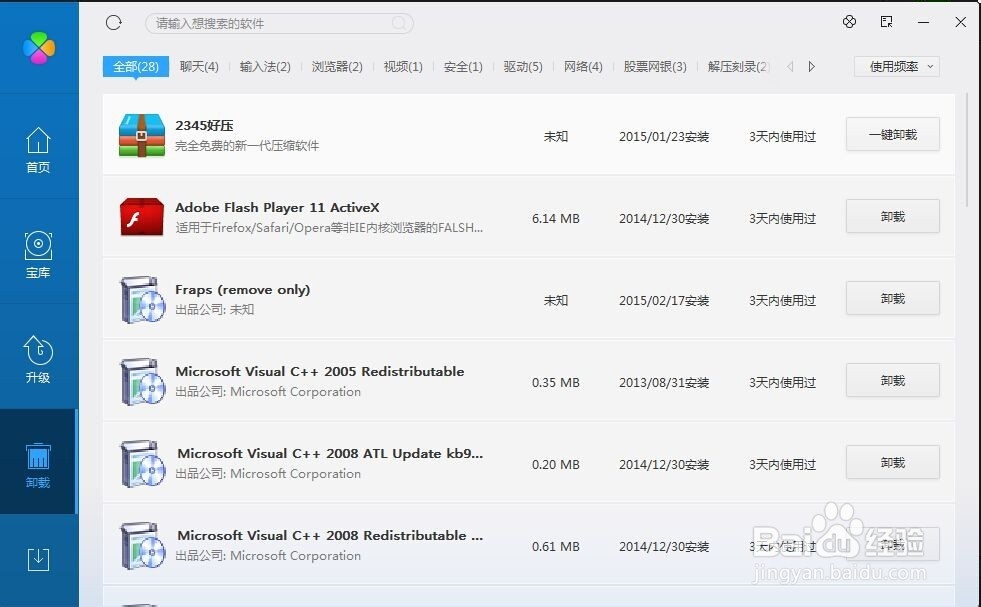Switch to the 输入法(2) category

[x=265, y=66]
